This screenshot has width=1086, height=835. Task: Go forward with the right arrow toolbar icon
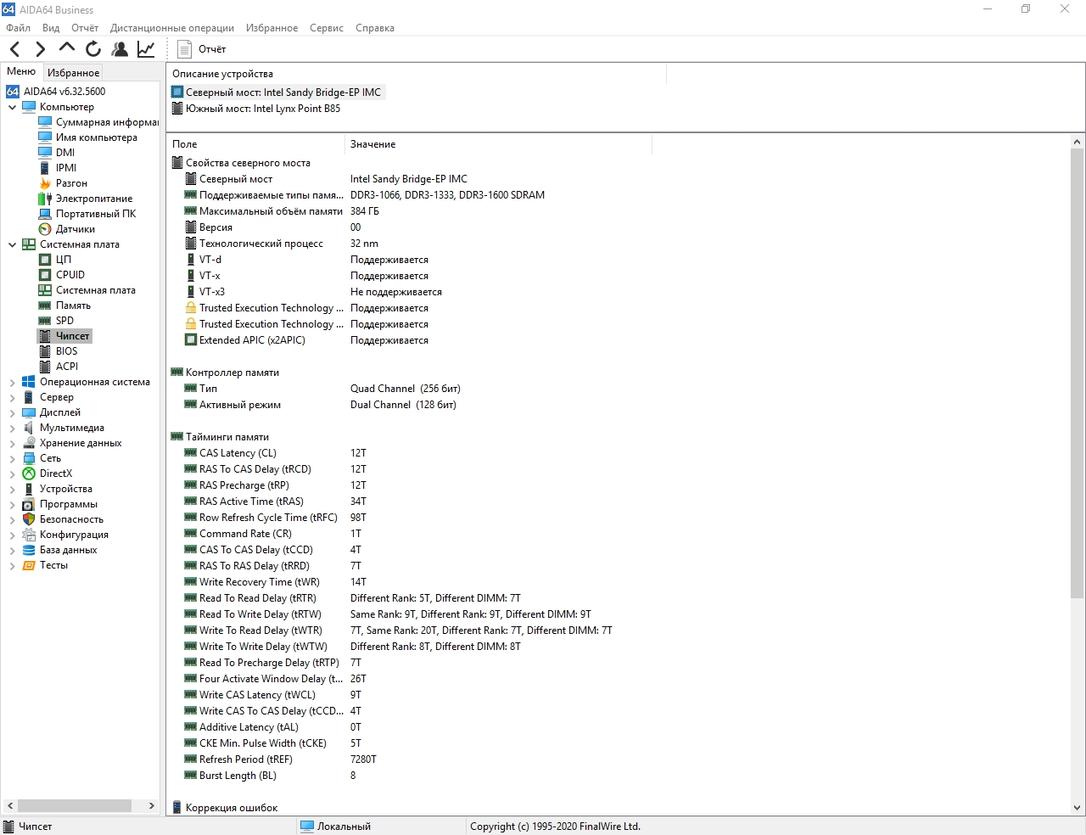click(40, 49)
